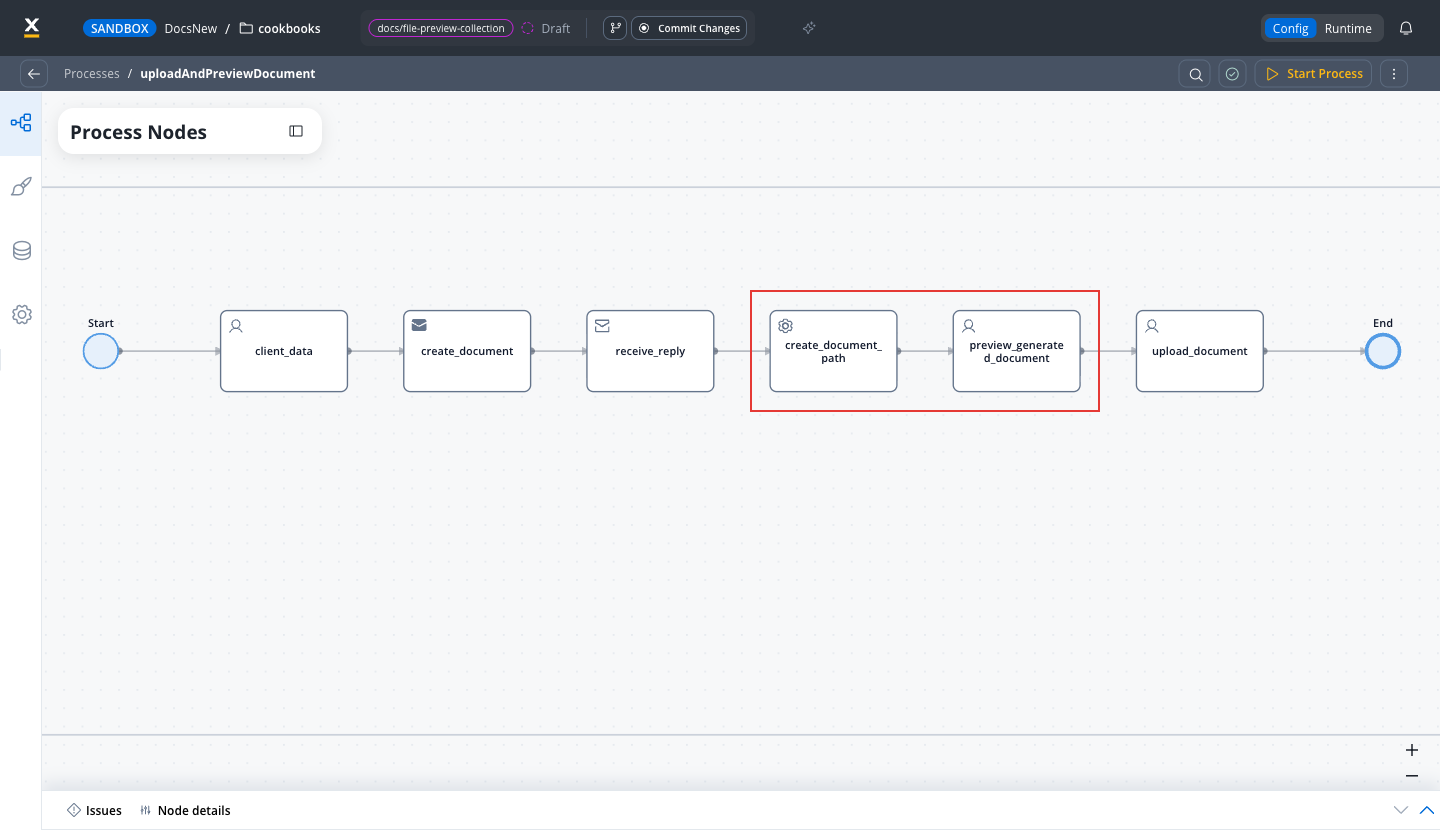Select the receive_reply node
The width and height of the screenshot is (1440, 830).
650,351
